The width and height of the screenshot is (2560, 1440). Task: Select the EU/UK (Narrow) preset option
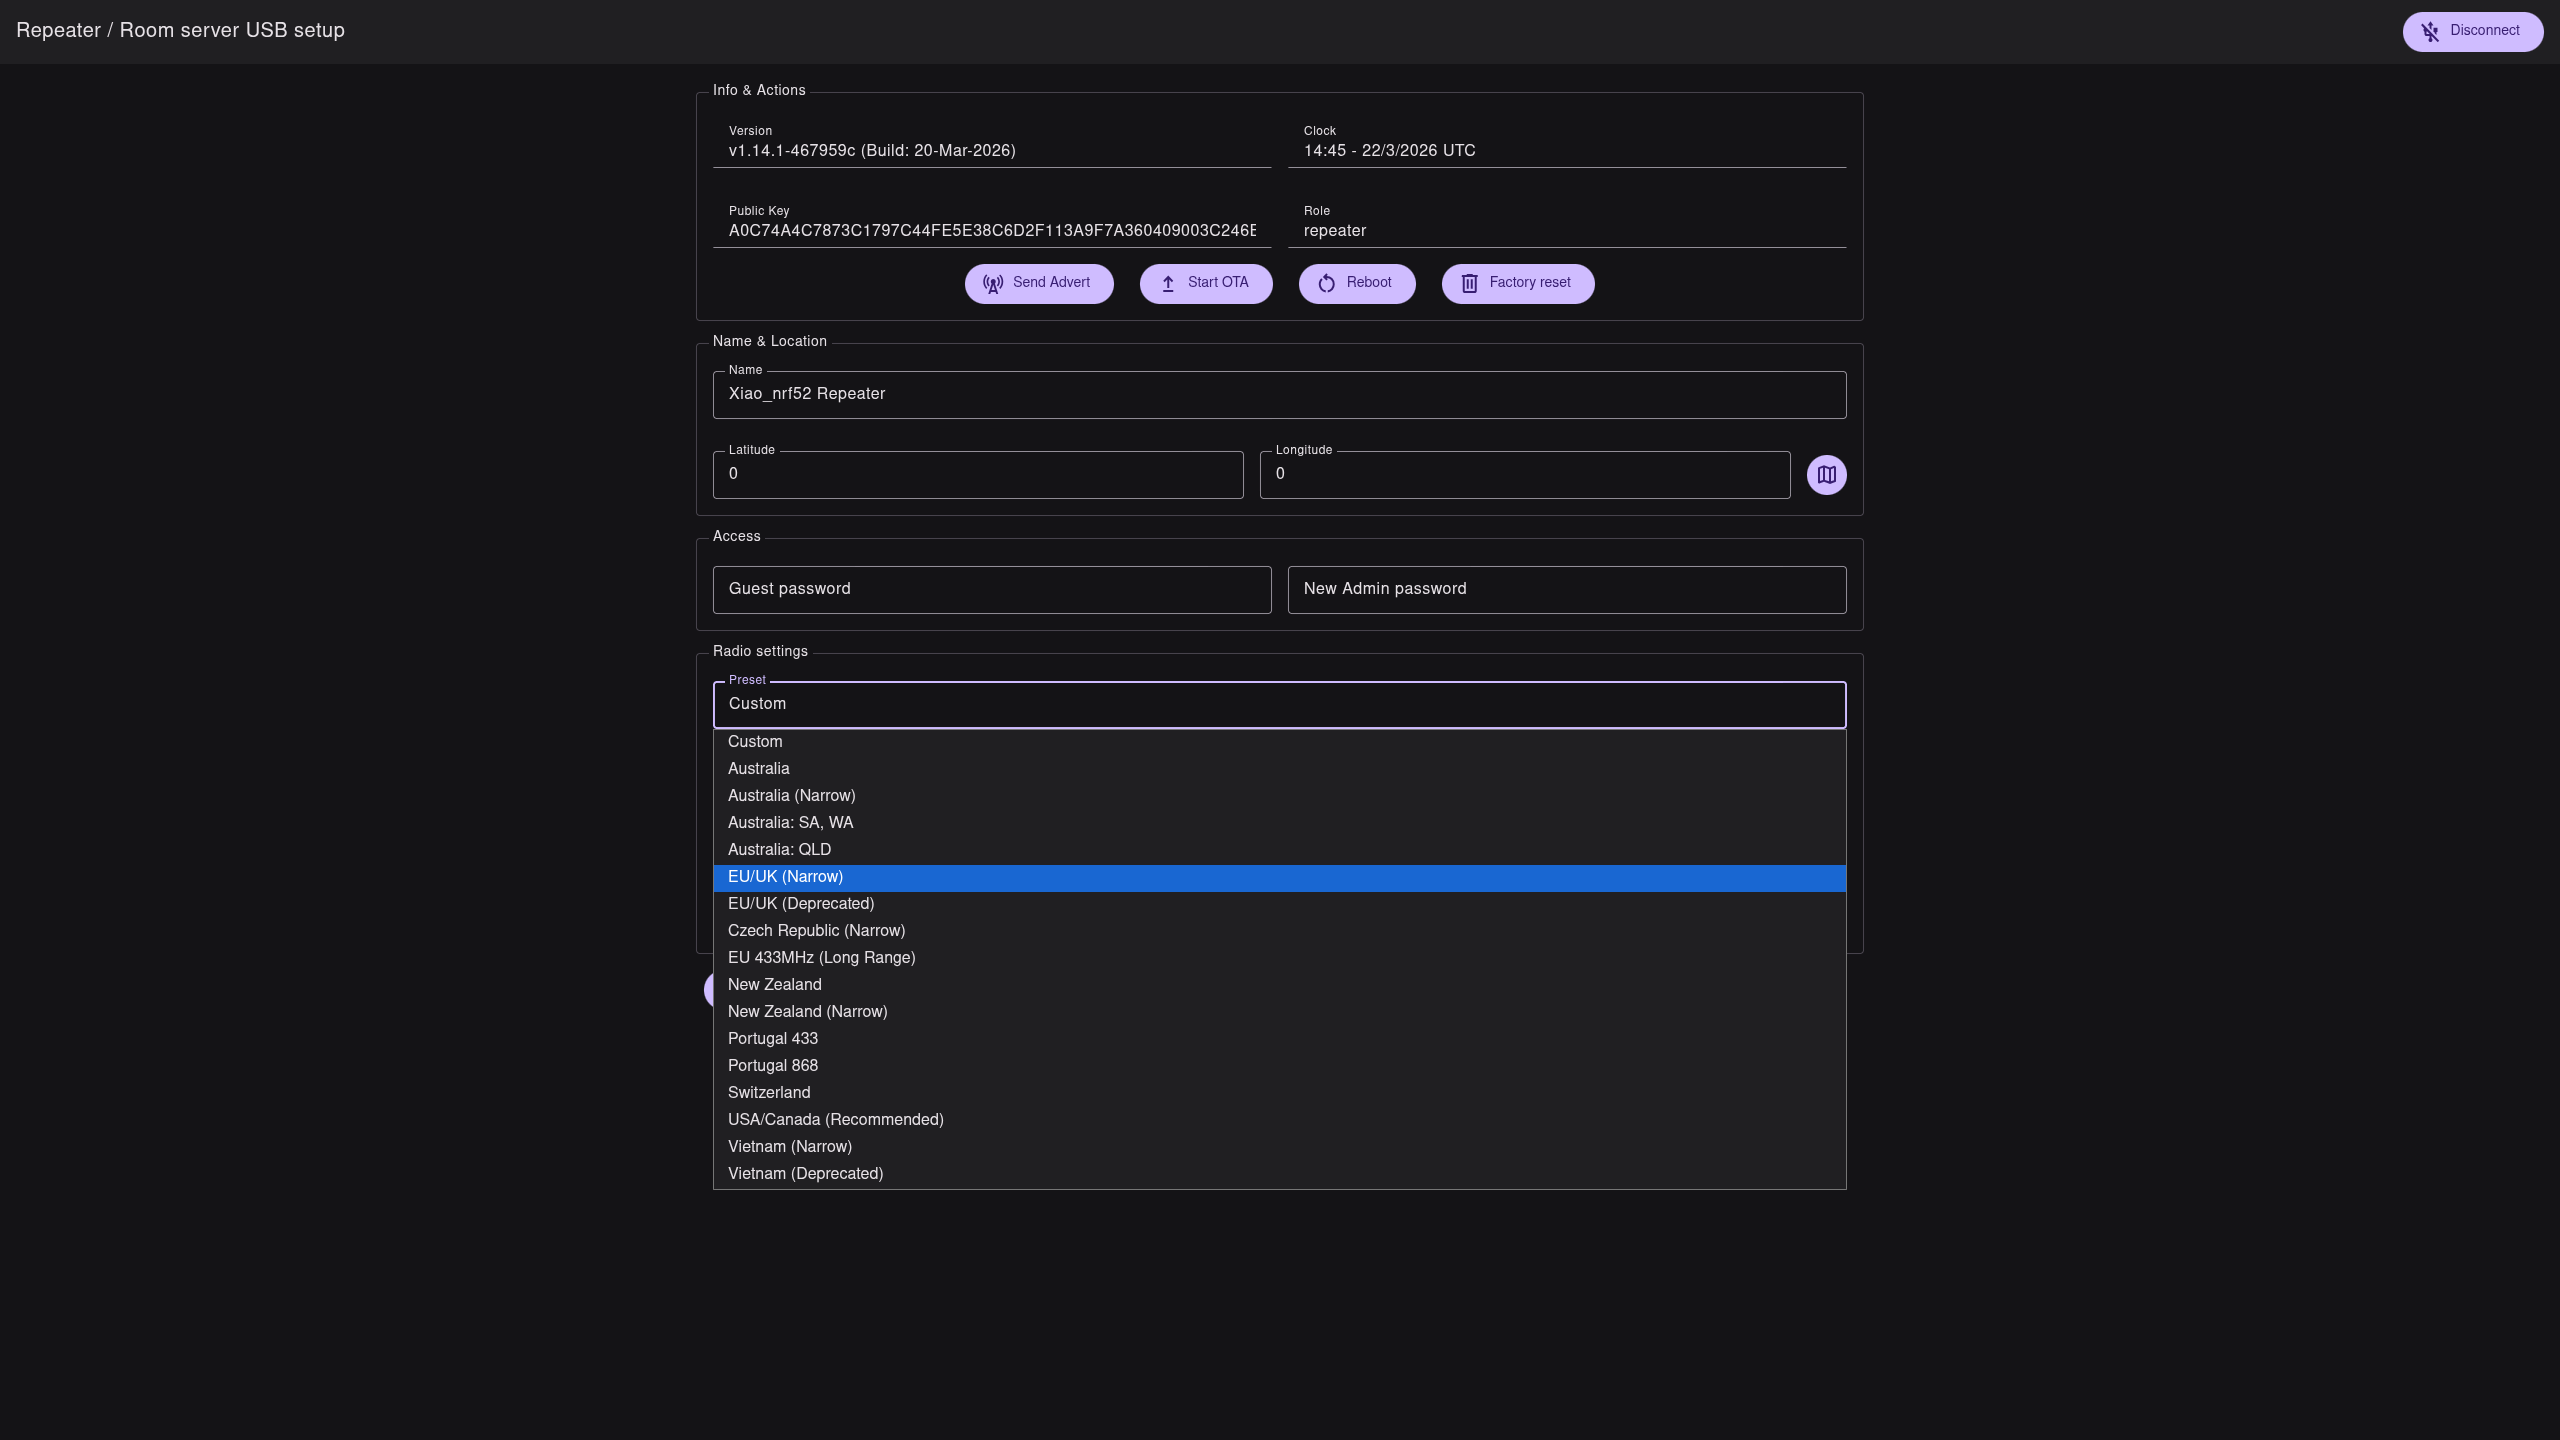point(785,877)
